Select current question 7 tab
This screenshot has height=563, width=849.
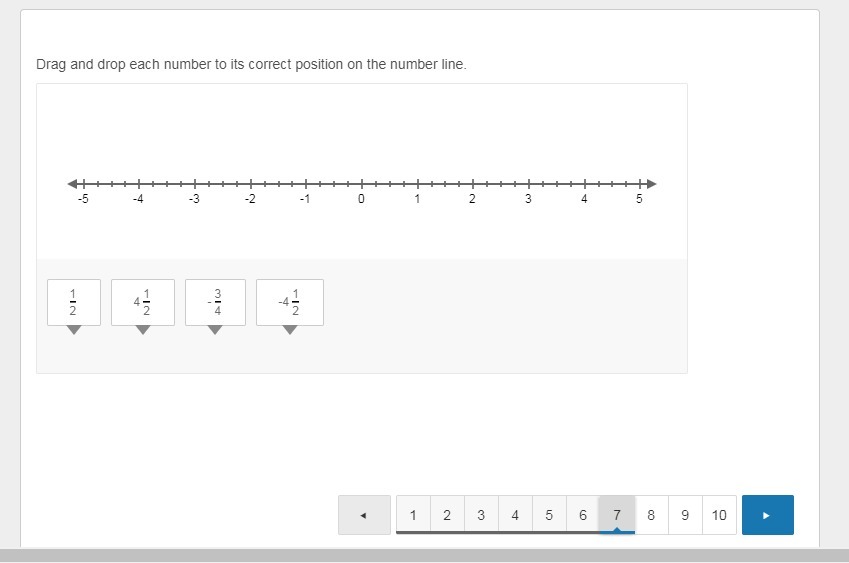pyautogui.click(x=617, y=515)
